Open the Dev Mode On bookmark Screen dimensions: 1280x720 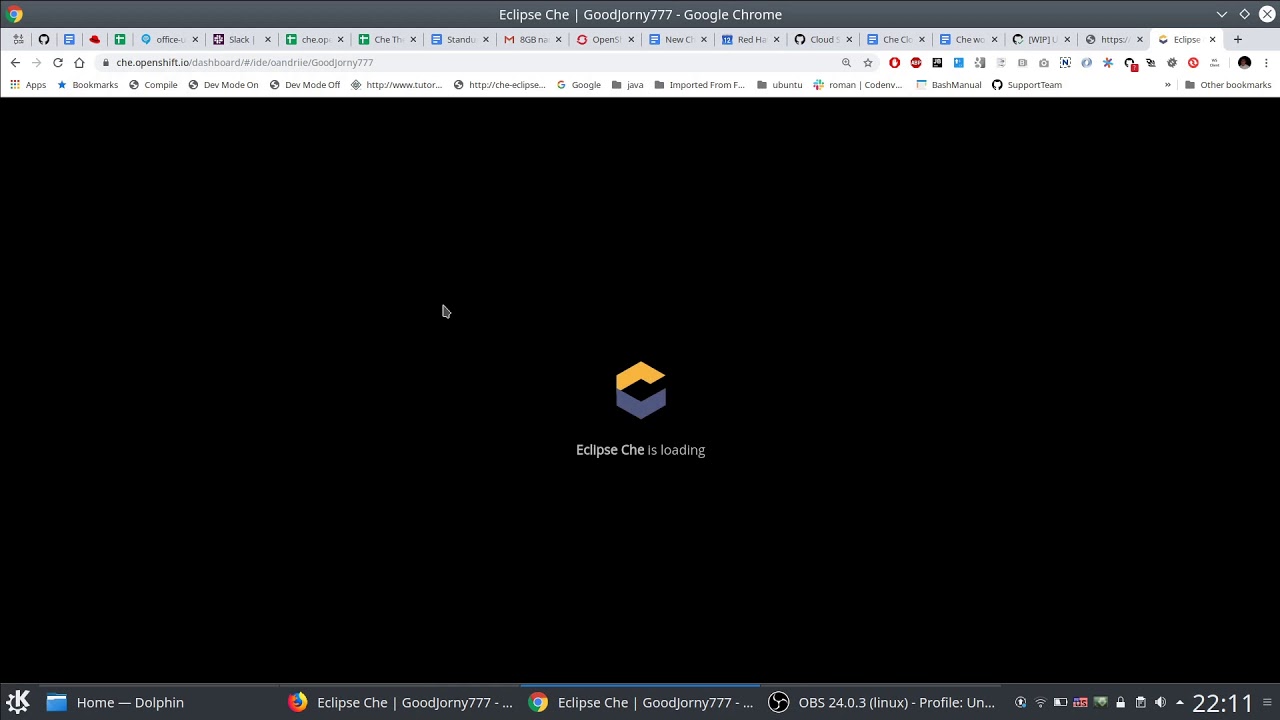click(x=223, y=85)
